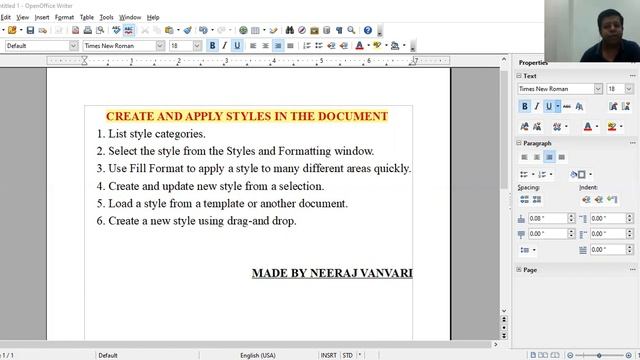Screen dimensions: 640x360
Task: Click the STD selection mode field
Action: point(348,356)
